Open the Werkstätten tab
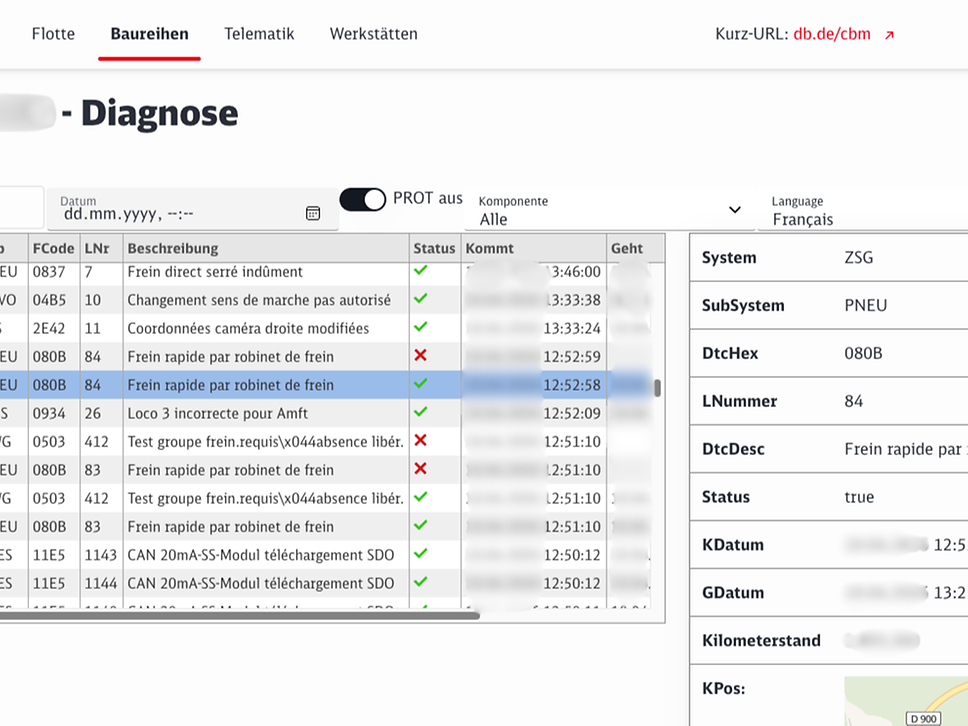This screenshot has height=726, width=968. [x=373, y=34]
